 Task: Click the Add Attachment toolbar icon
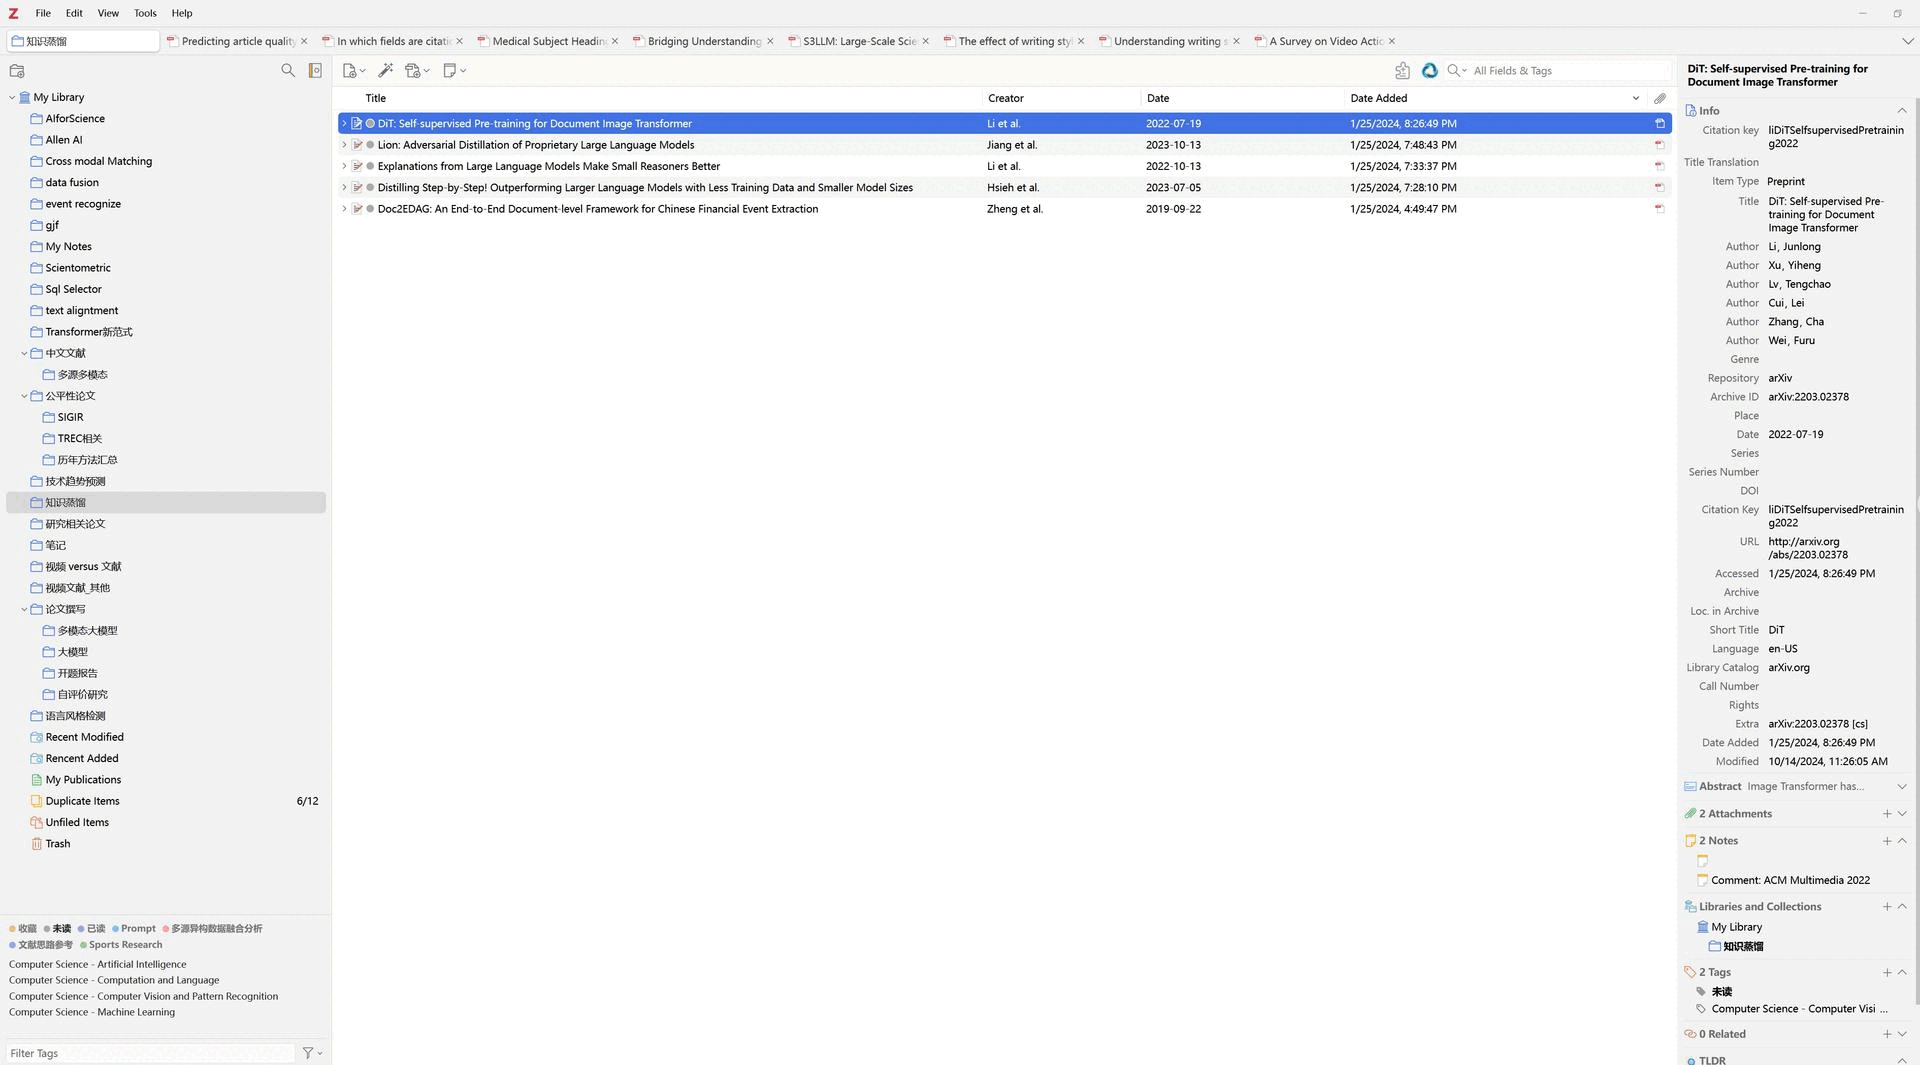point(417,71)
